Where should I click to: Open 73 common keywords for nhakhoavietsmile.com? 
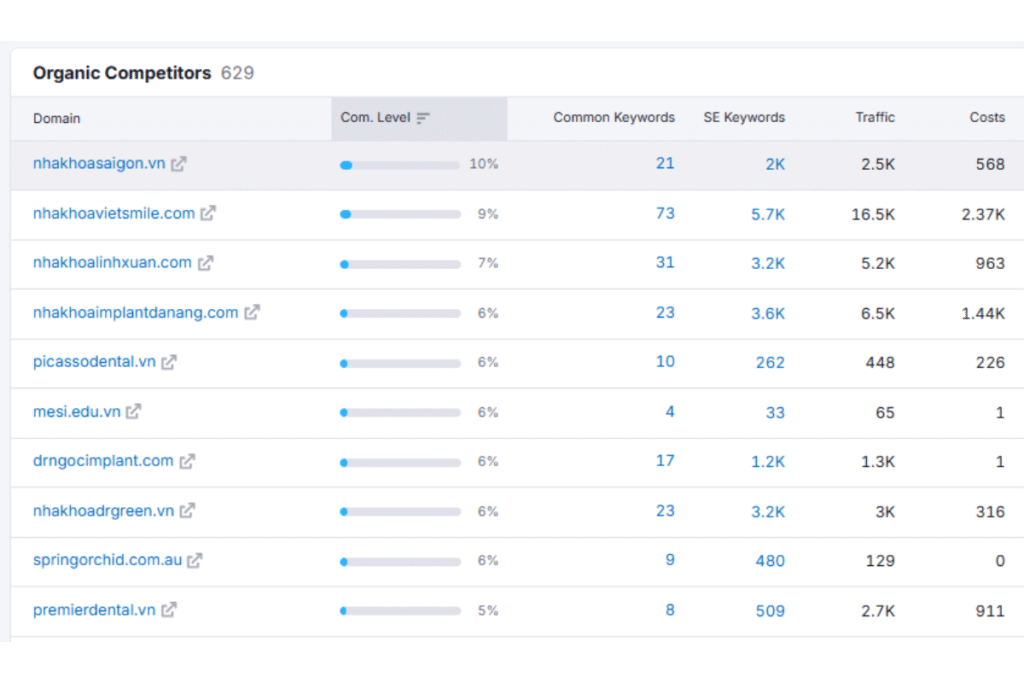coord(665,213)
